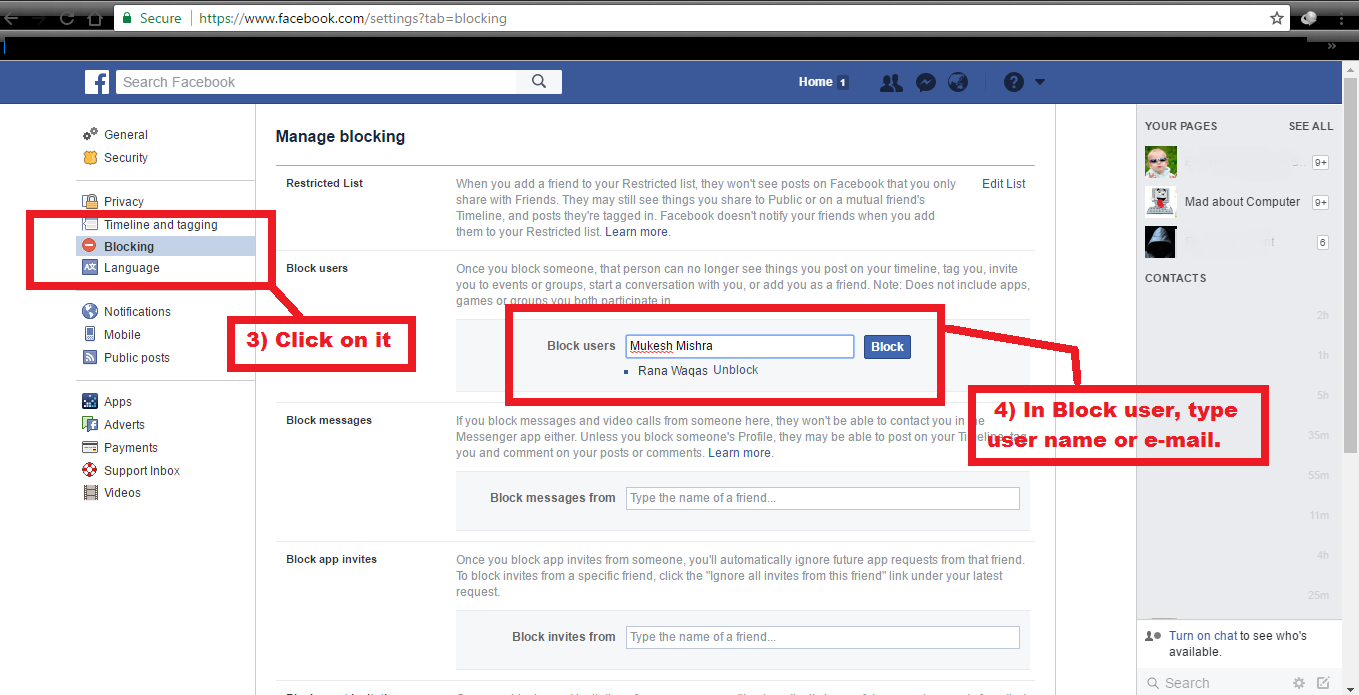Bookmark the page with the star icon

coord(1277,18)
